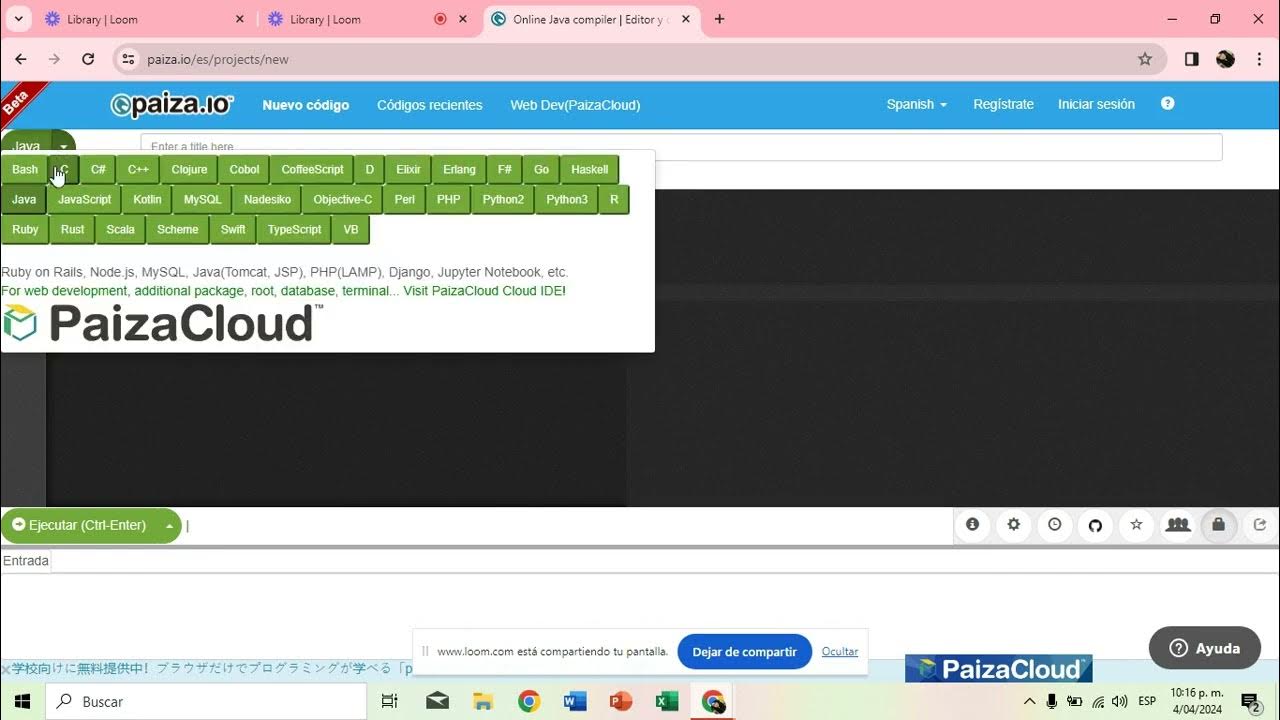The height and width of the screenshot is (720, 1280).
Task: Open Word from the taskbar
Action: click(575, 701)
